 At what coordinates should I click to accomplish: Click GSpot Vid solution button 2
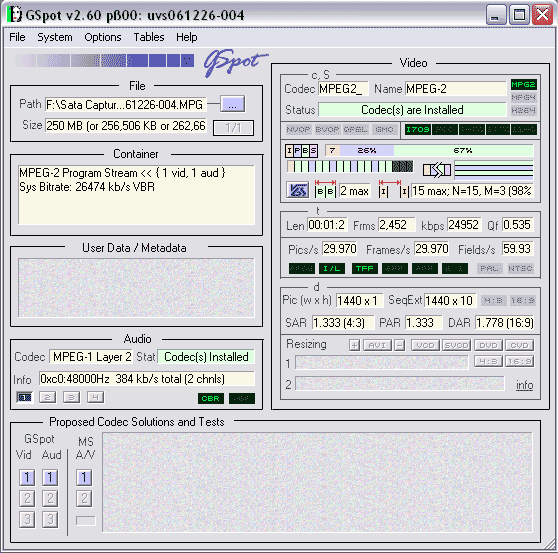pos(27,499)
